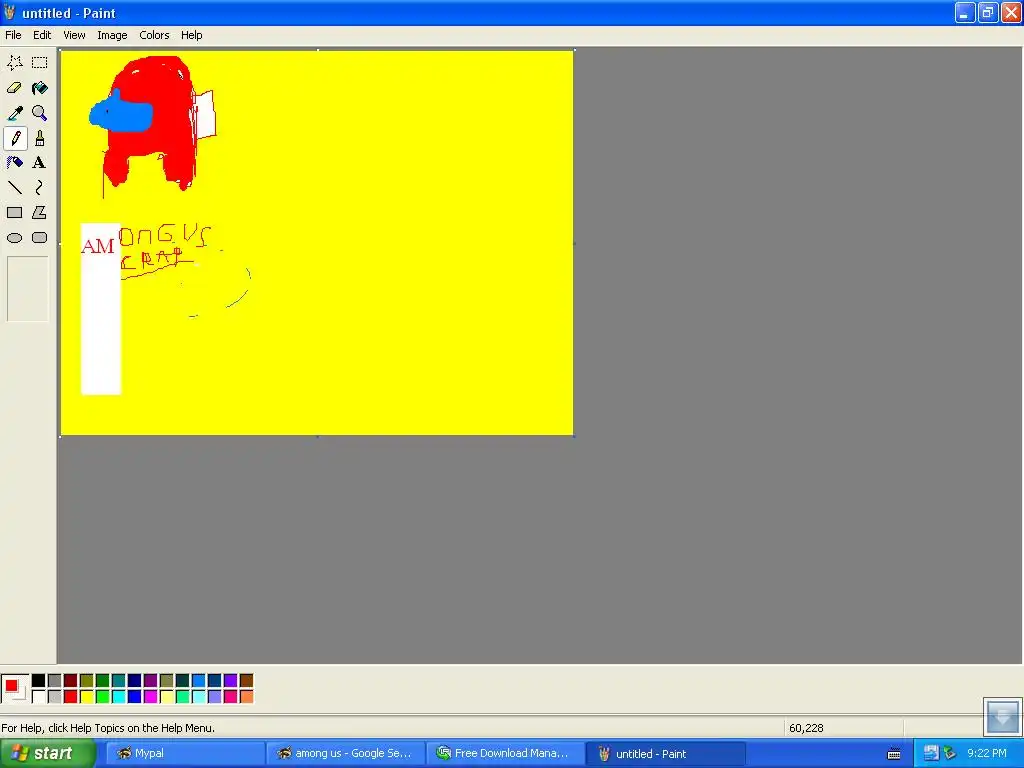Click the second system tray icon
This screenshot has width=1024, height=768.
point(950,754)
